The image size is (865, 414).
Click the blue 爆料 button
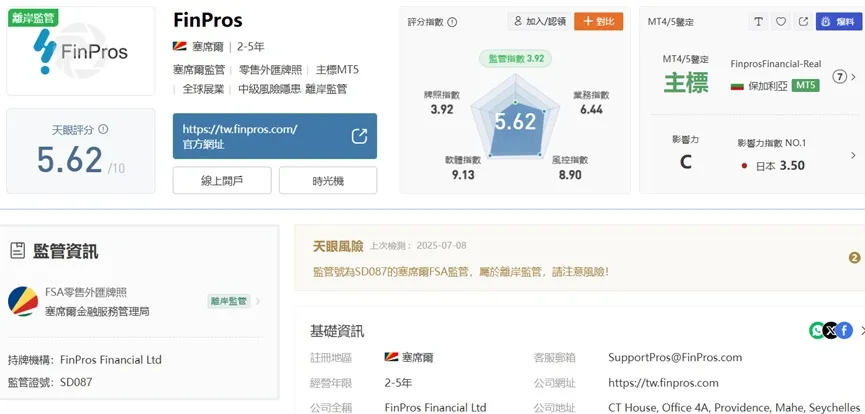click(839, 22)
